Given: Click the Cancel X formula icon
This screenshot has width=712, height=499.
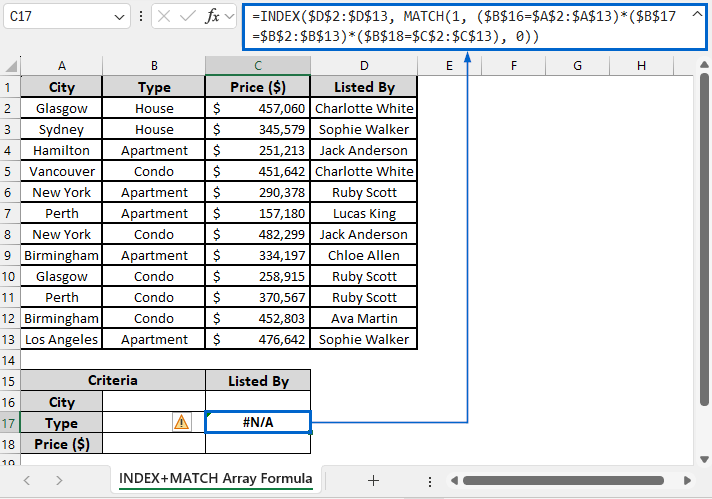Looking at the screenshot, I should click(164, 17).
